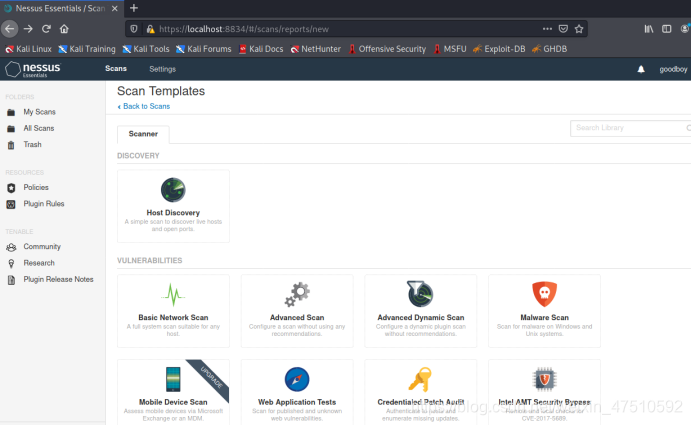Viewport: 692px width, 425px height.
Task: Open the Mobile Device Scan phone icon
Action: (173, 379)
